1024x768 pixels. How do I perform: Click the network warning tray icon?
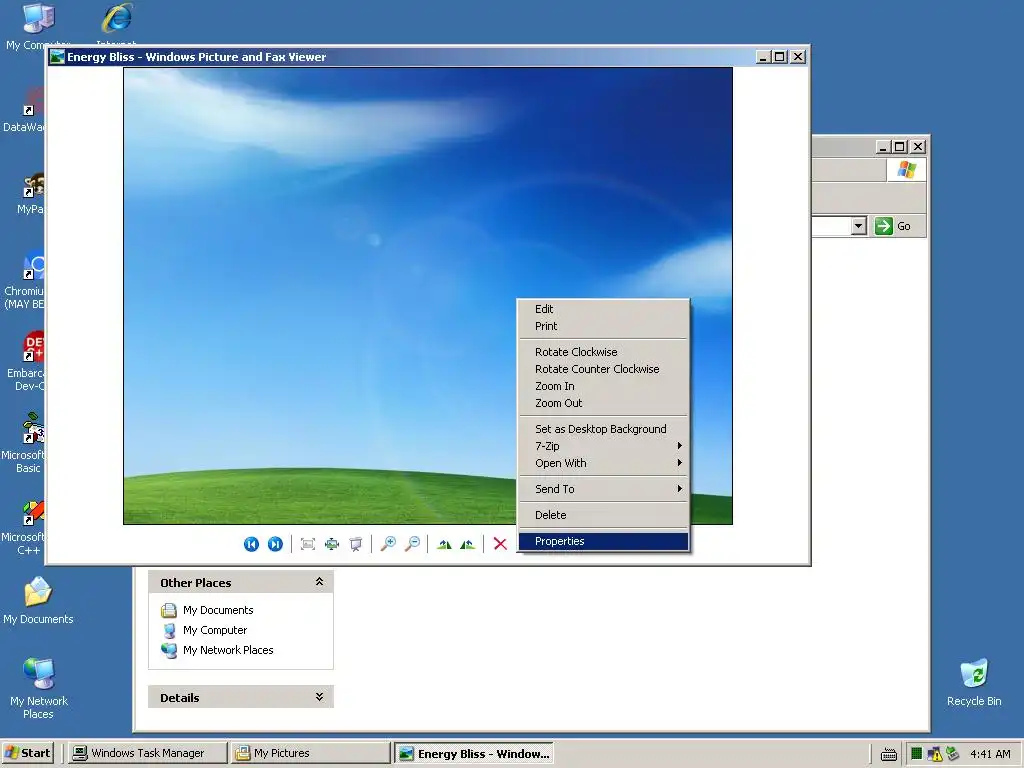coord(935,754)
